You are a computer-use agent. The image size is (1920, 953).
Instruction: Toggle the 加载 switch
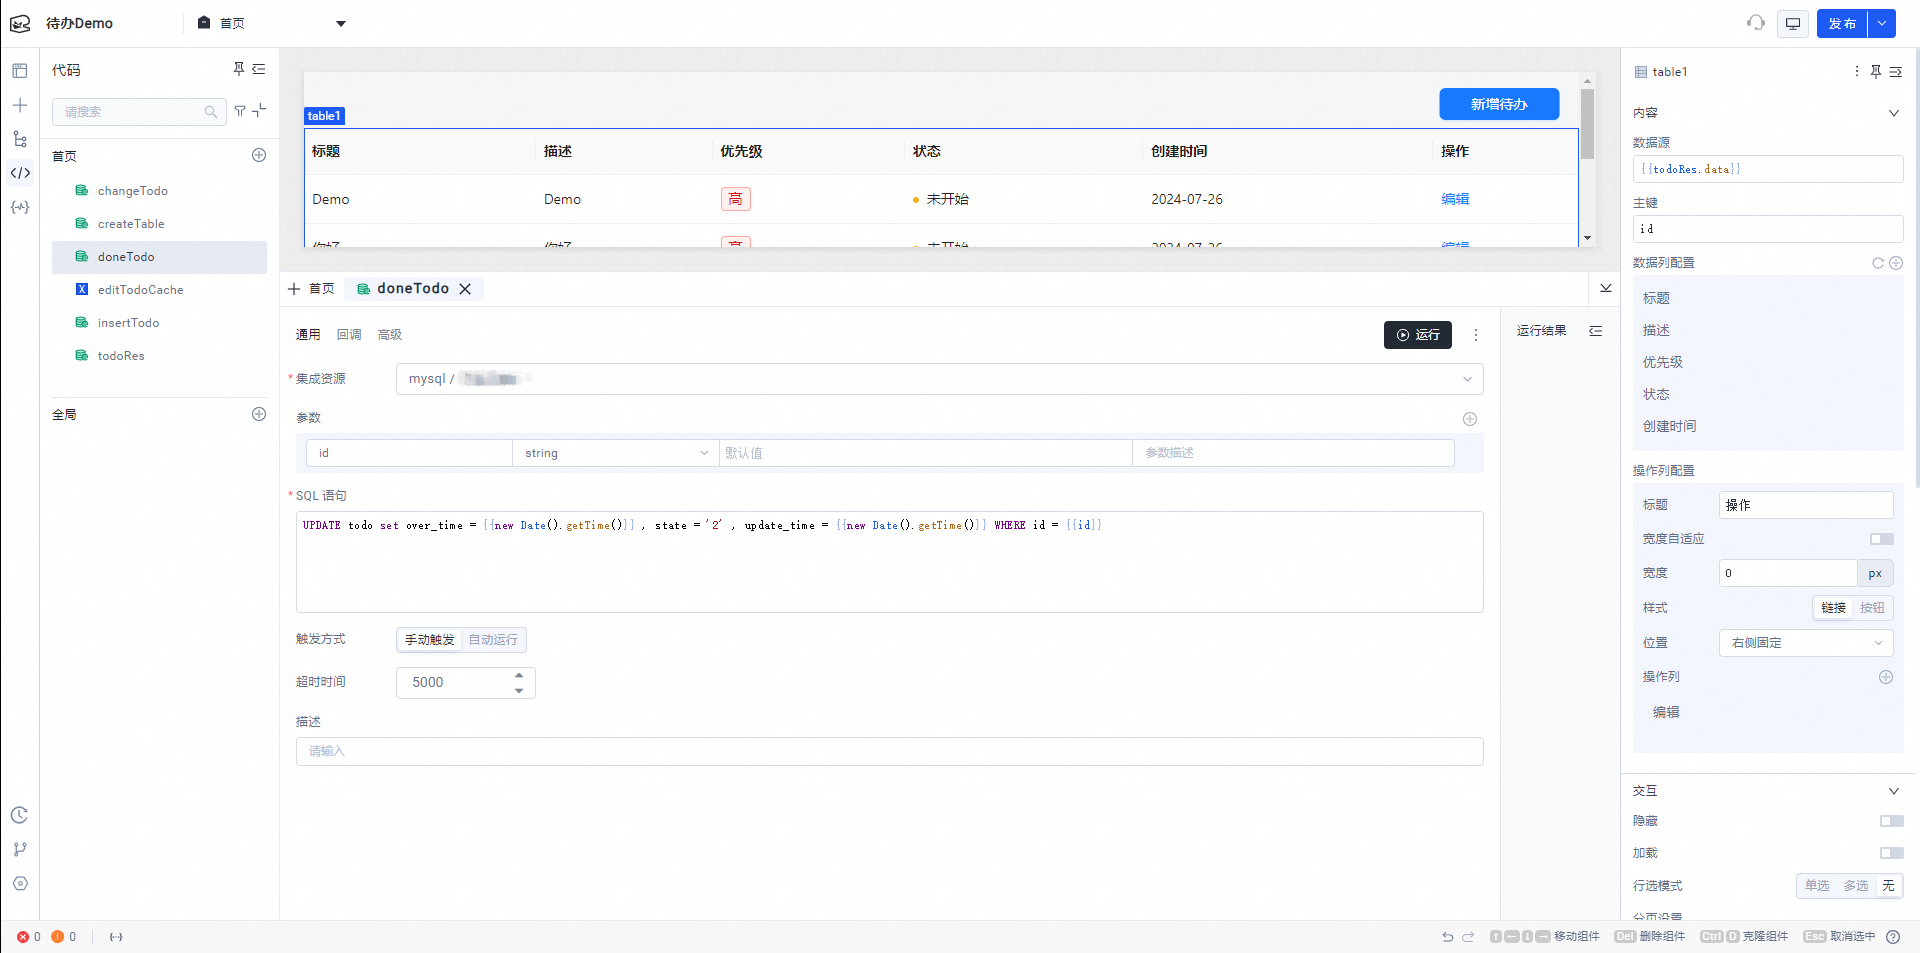pyautogui.click(x=1892, y=853)
